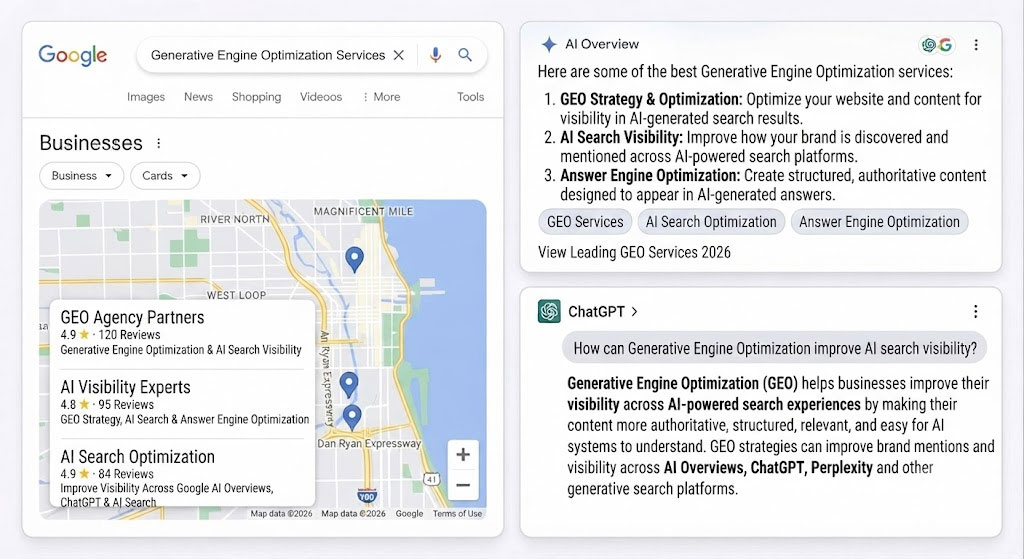
Task: Click the source icons in AI Overview header
Action: coord(936,44)
